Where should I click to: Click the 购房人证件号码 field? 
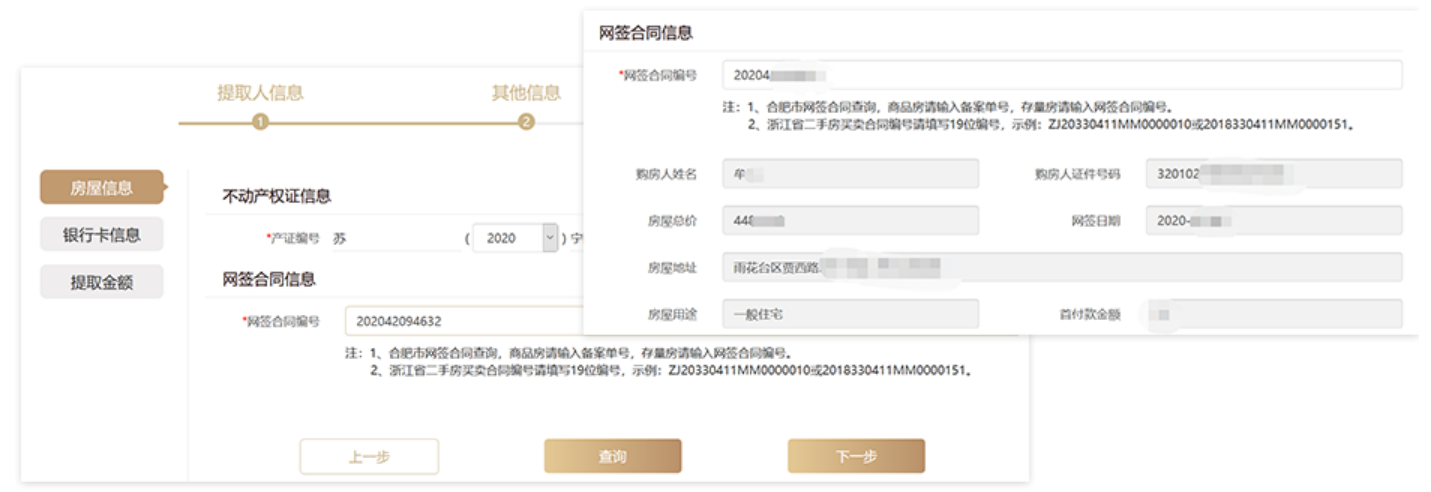1273,174
